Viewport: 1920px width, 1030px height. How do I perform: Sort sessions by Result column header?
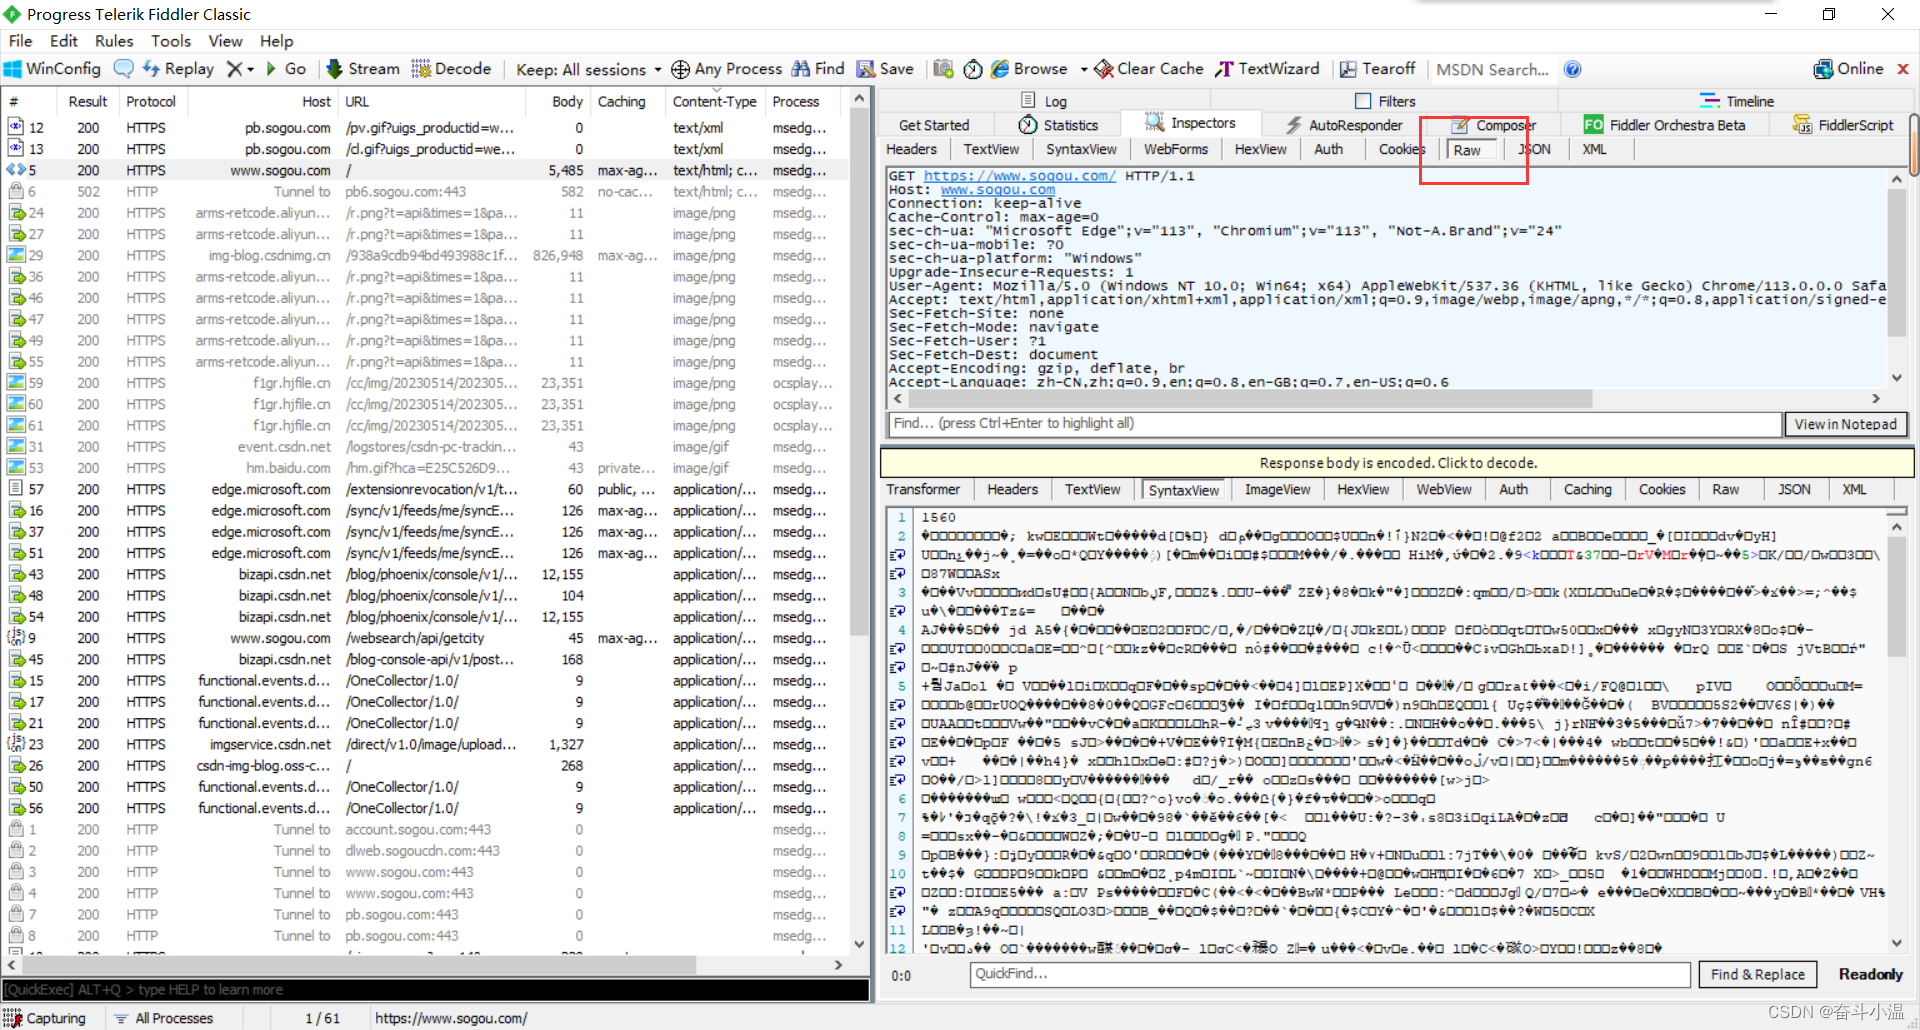pyautogui.click(x=87, y=102)
